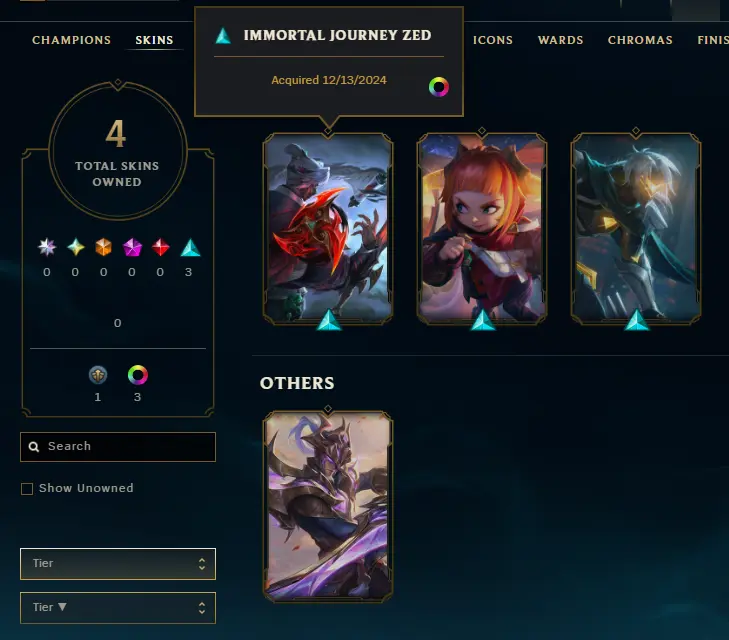Switch to the Champions tab
The height and width of the screenshot is (640, 729).
click(x=72, y=40)
